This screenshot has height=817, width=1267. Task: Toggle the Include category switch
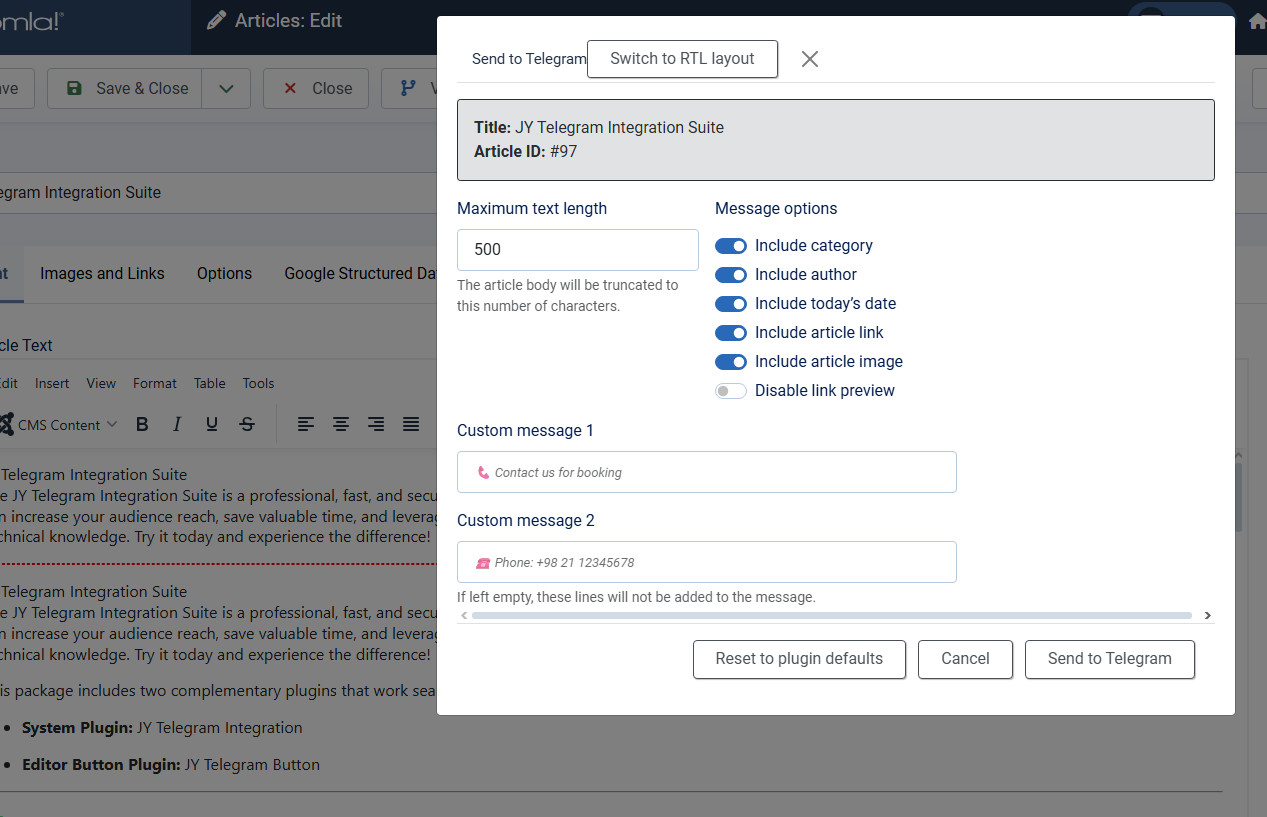click(731, 246)
